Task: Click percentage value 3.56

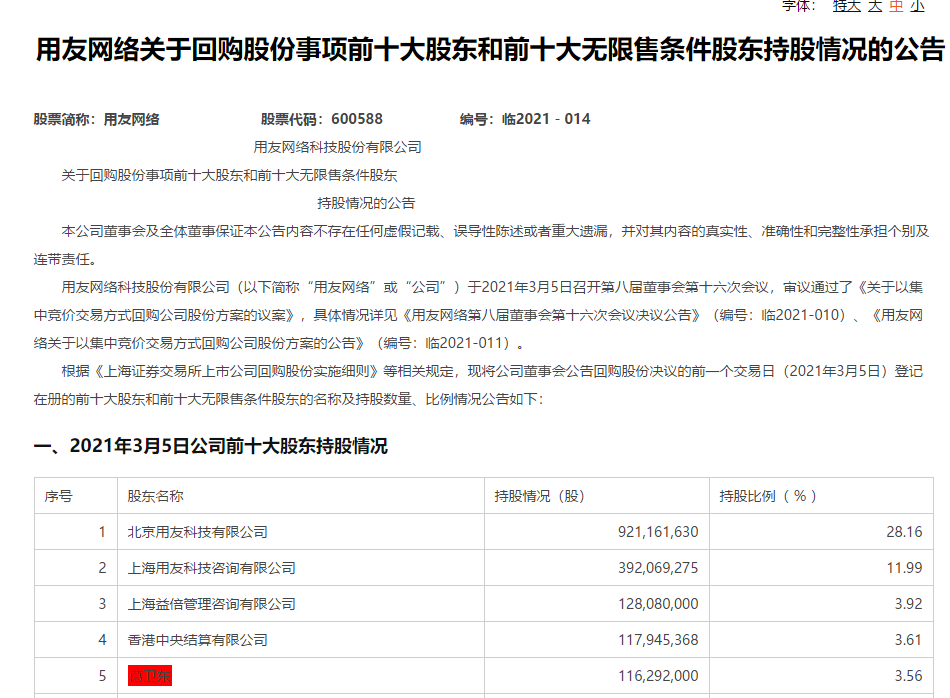Action: [908, 676]
